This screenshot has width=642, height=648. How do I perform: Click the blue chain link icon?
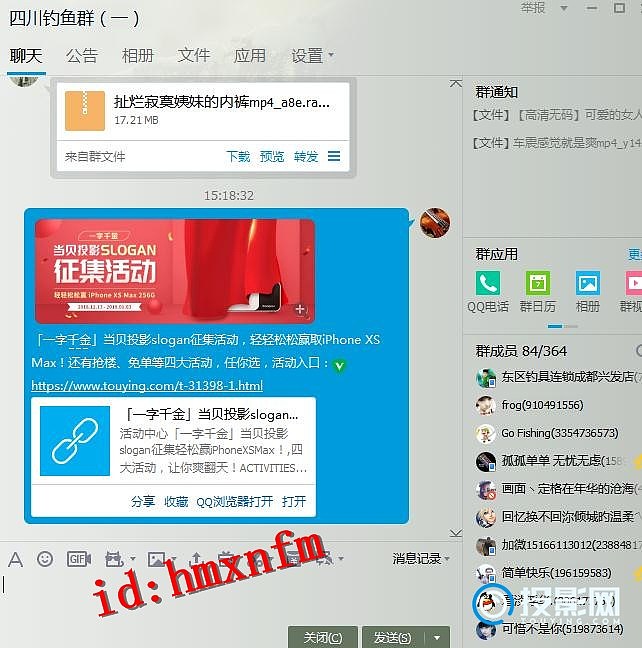[75, 441]
